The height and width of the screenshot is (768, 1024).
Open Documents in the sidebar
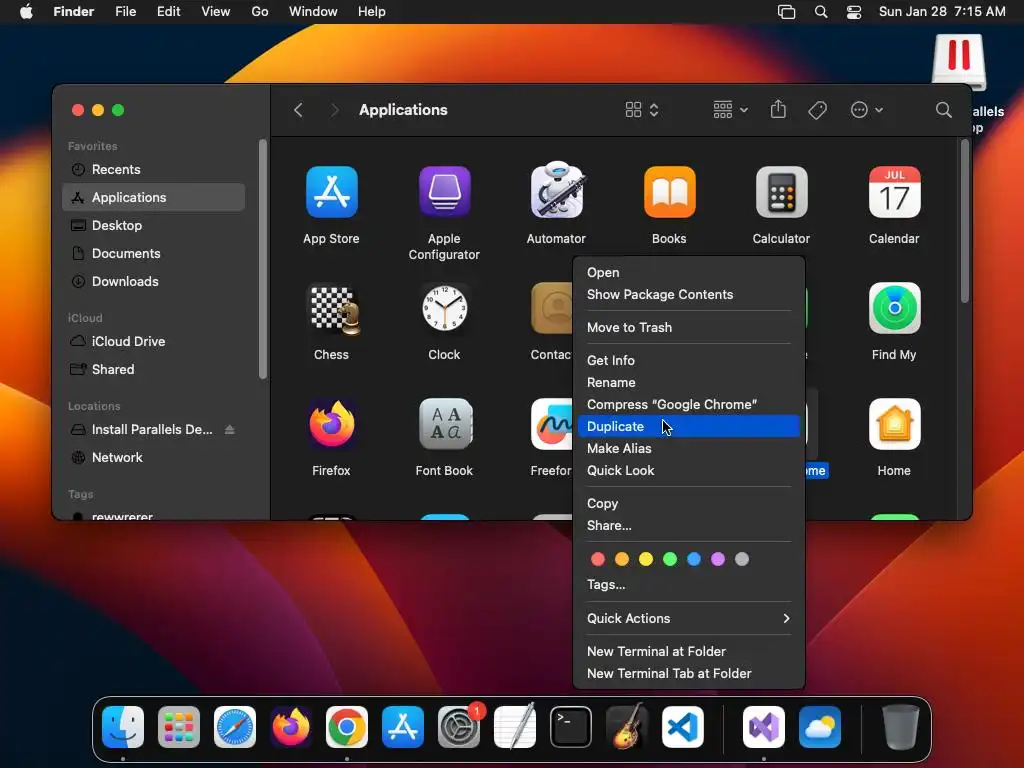pos(153,253)
